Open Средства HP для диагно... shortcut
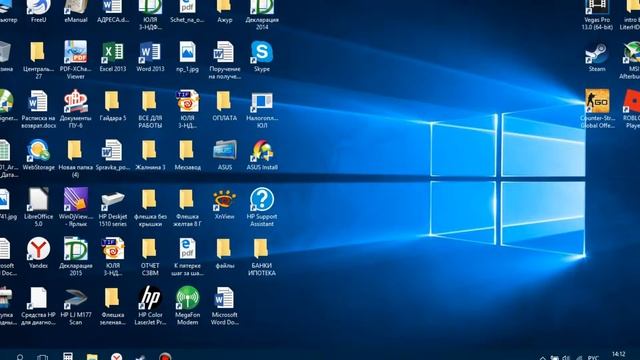Viewport: 640px width, 360px height. coord(38,306)
